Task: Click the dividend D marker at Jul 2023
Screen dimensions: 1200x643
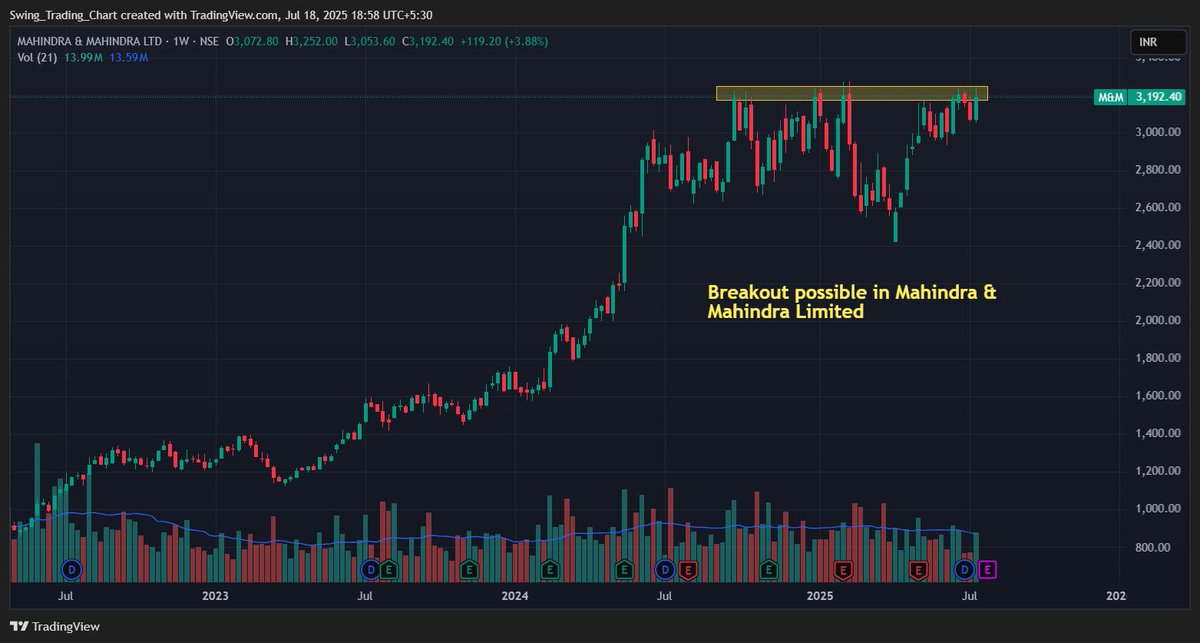Action: [370, 569]
